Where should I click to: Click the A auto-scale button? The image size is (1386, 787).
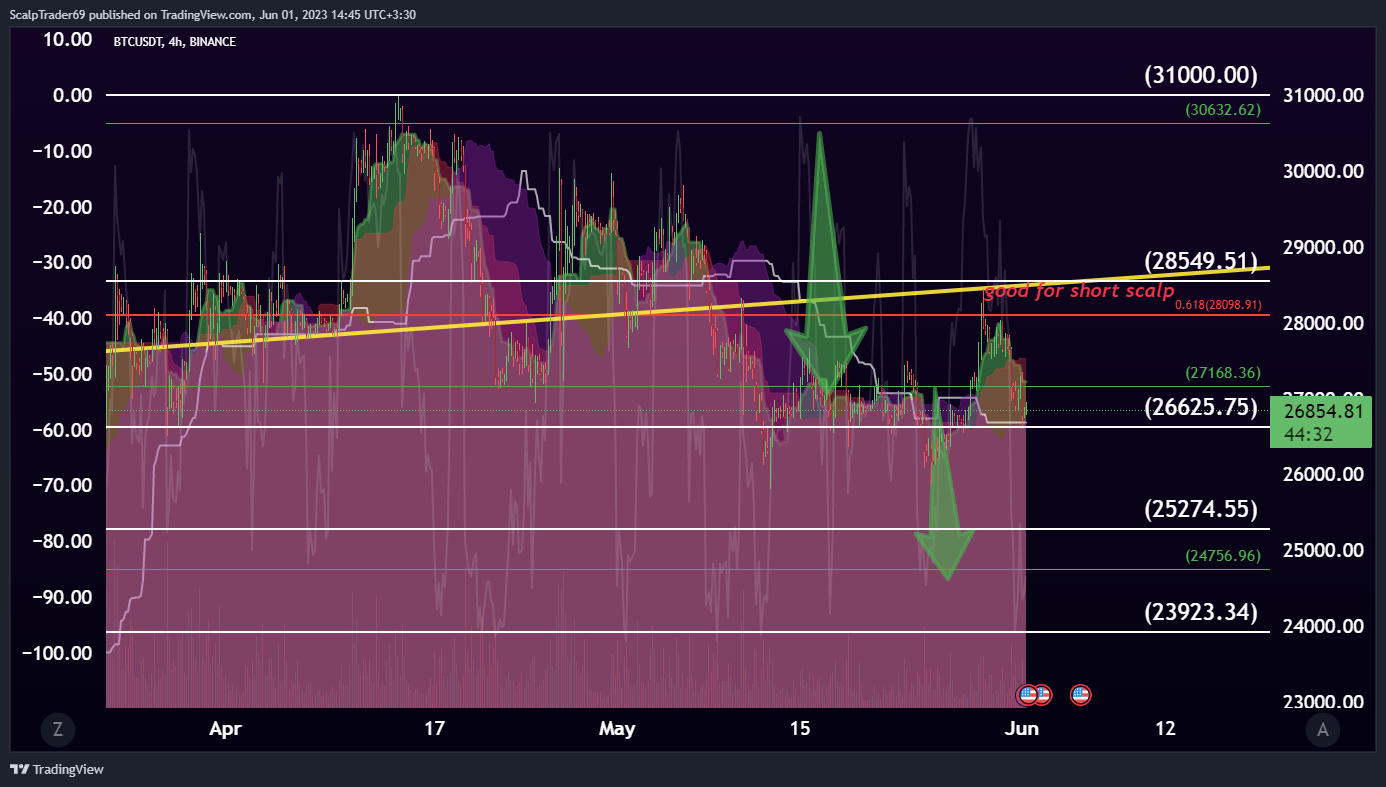(x=1323, y=730)
